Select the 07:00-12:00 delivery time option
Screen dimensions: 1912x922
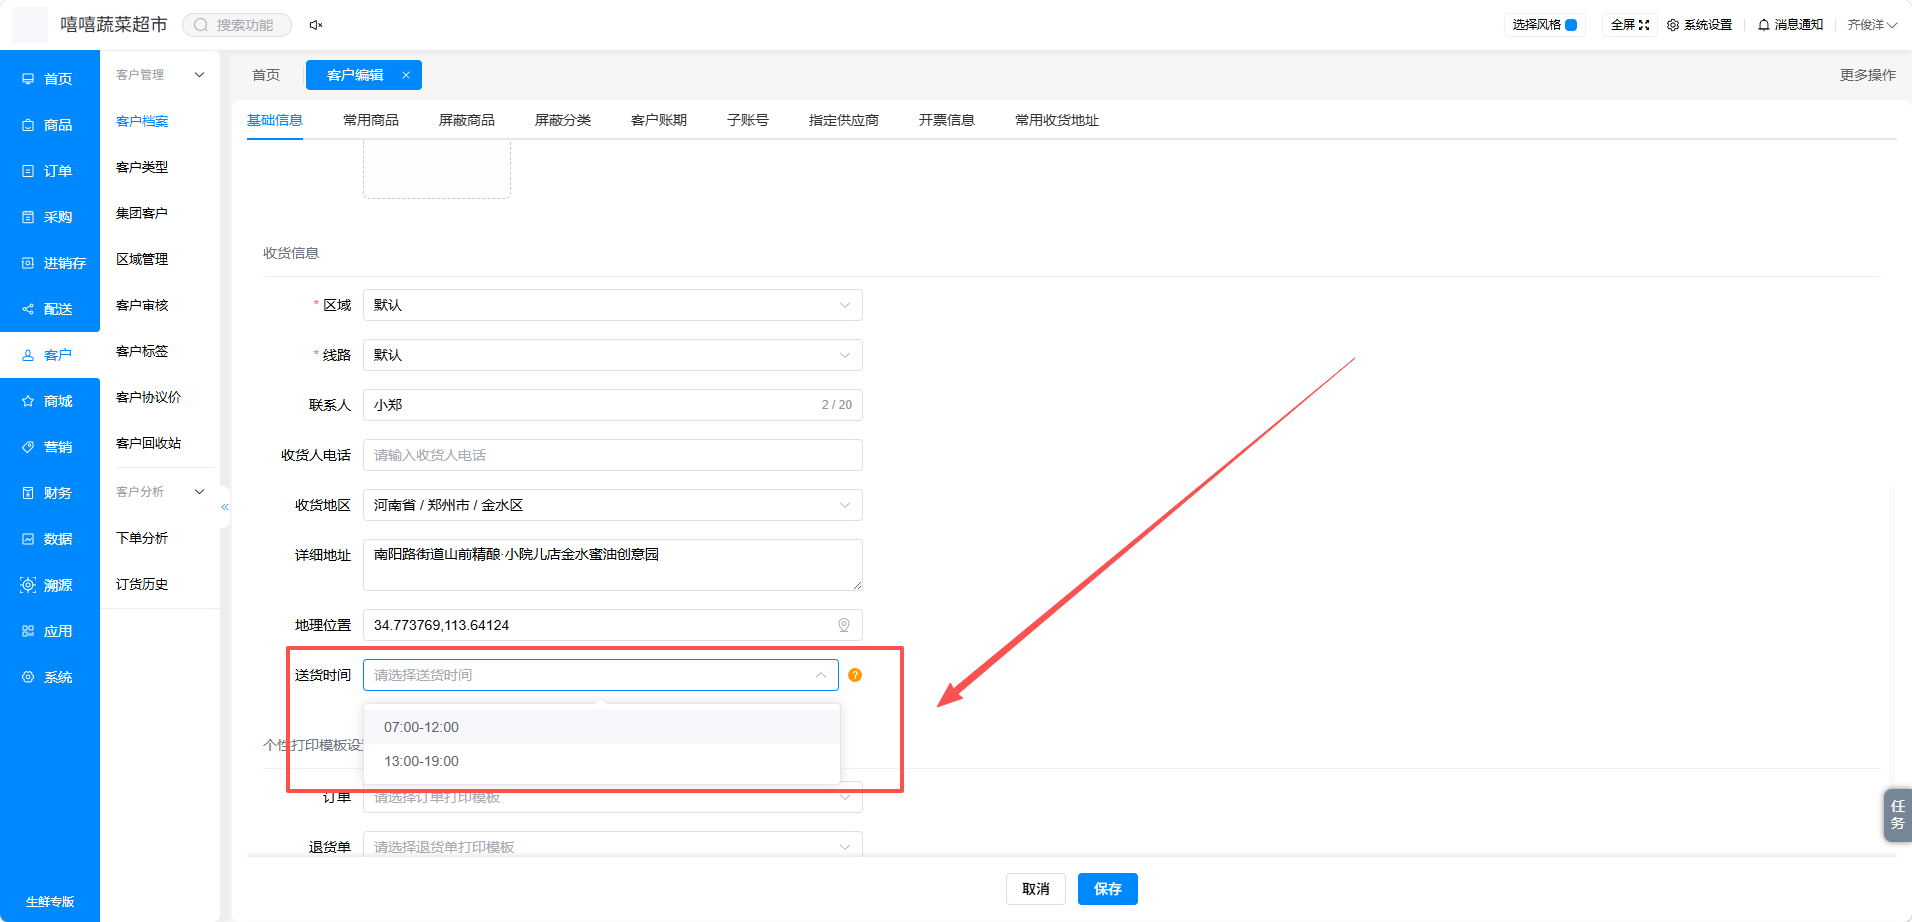point(602,727)
